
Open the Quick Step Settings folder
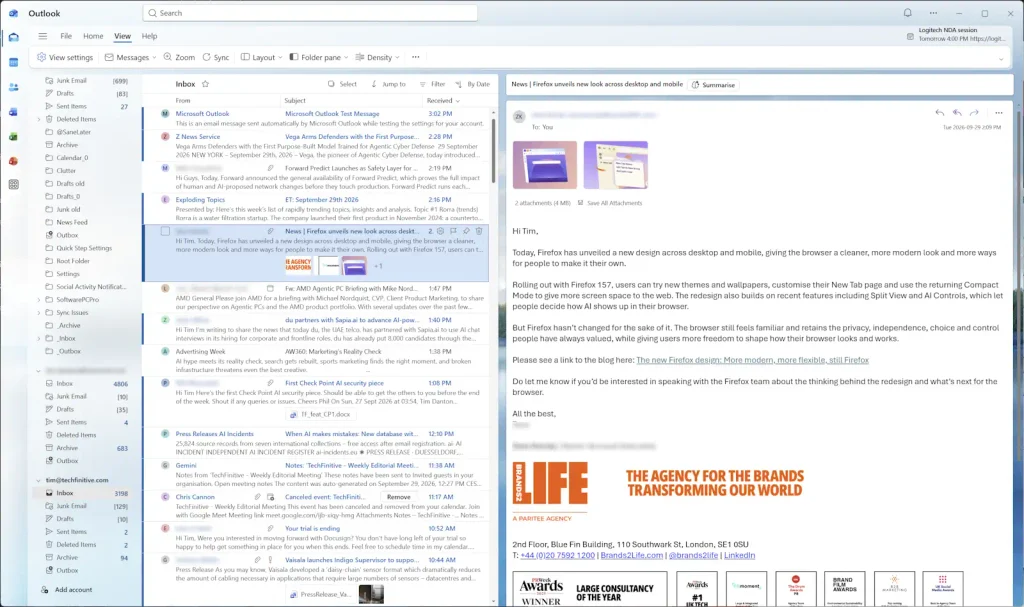(85, 248)
